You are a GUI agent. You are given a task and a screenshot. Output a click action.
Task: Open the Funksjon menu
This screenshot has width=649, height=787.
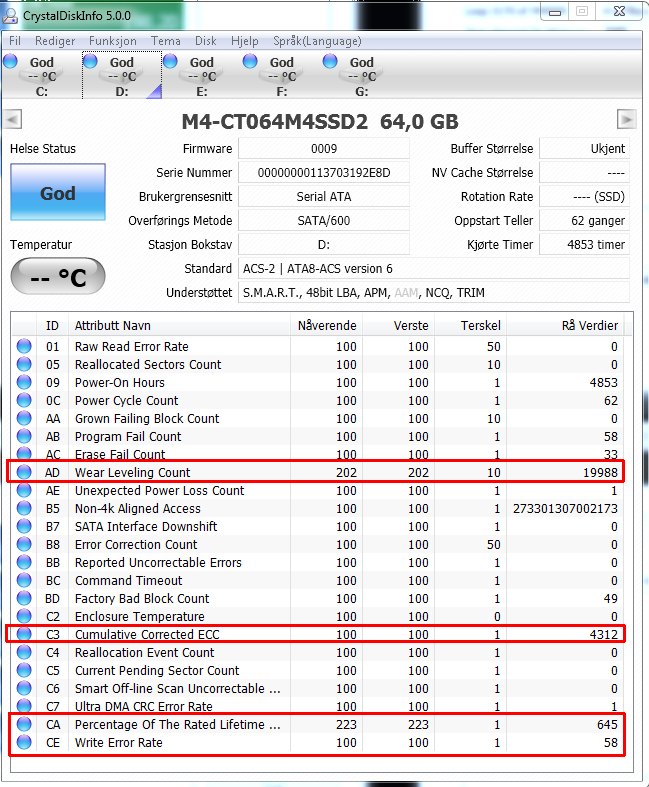[112, 41]
